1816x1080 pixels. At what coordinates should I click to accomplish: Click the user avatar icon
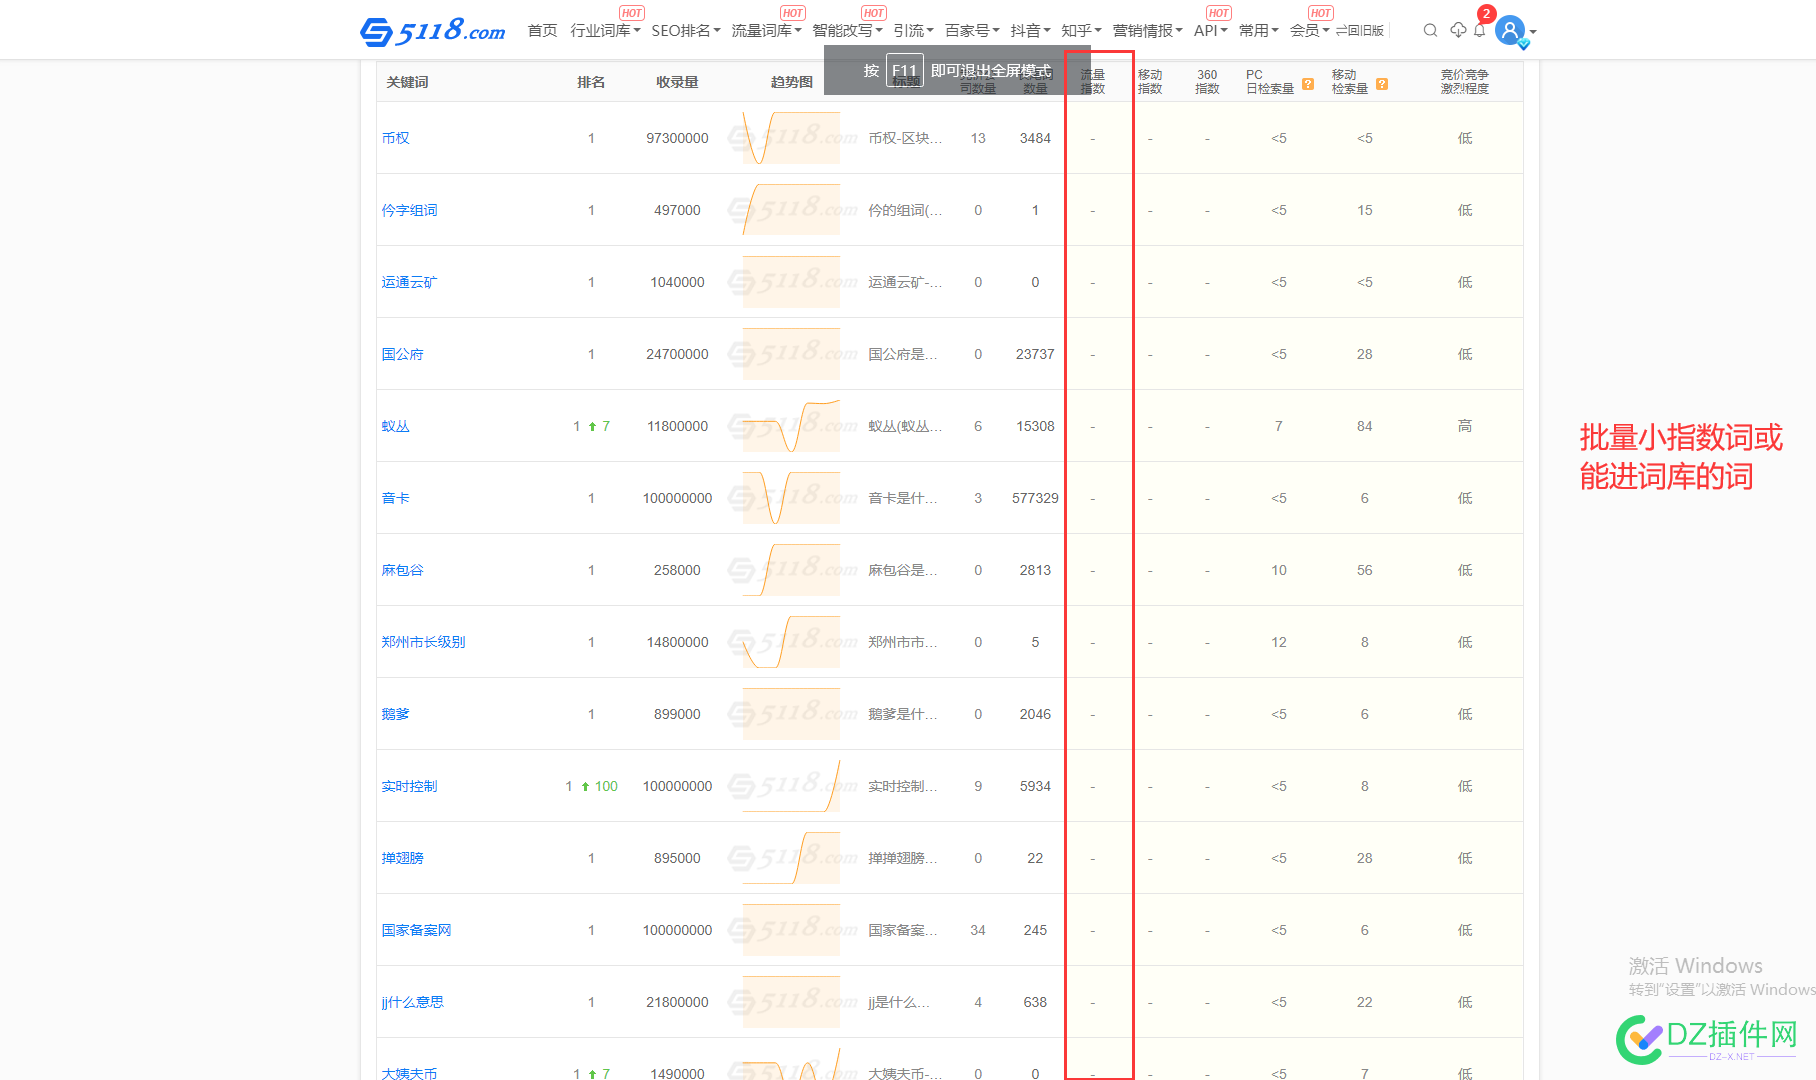[x=1510, y=30]
